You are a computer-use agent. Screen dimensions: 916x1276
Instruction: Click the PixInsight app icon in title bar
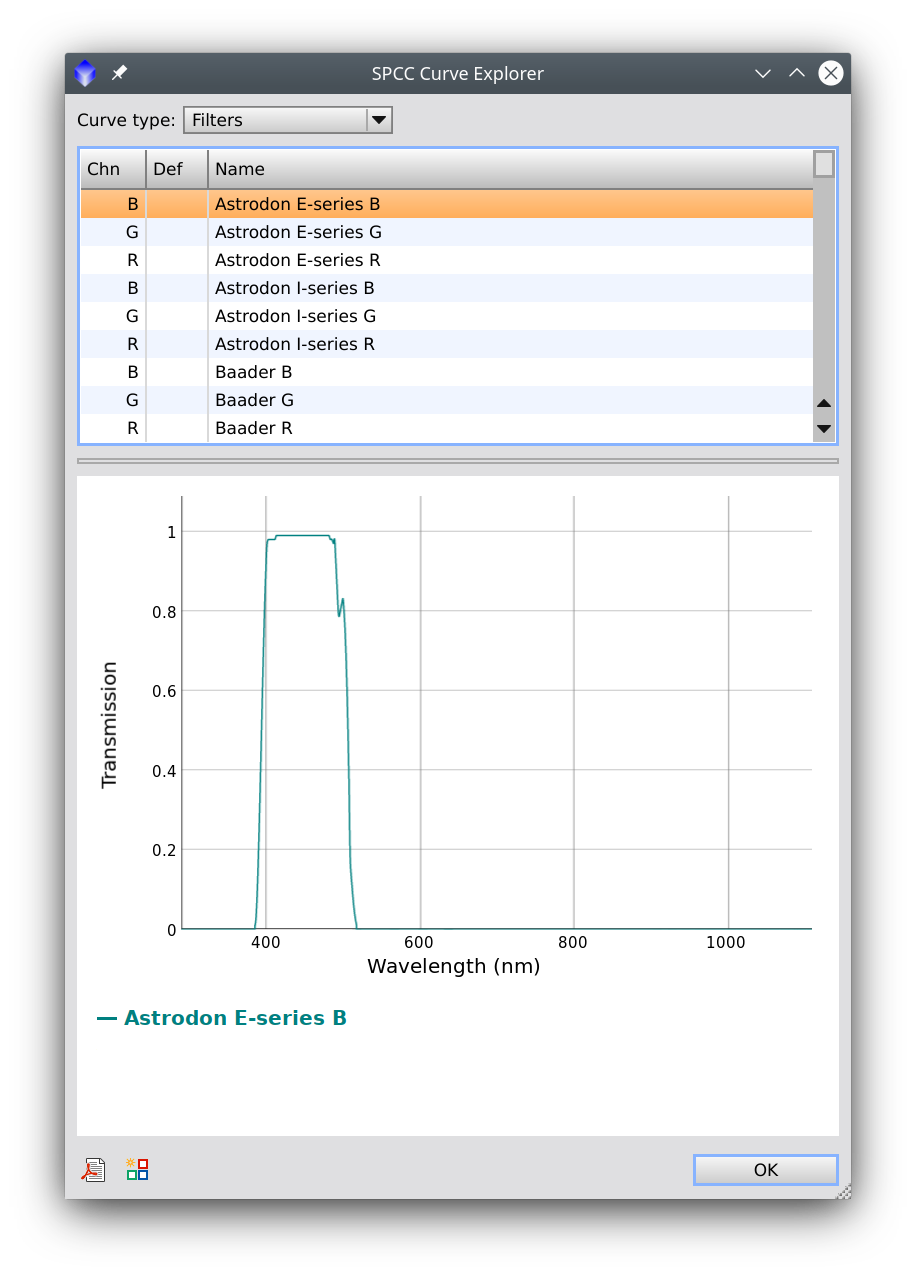pyautogui.click(x=85, y=73)
